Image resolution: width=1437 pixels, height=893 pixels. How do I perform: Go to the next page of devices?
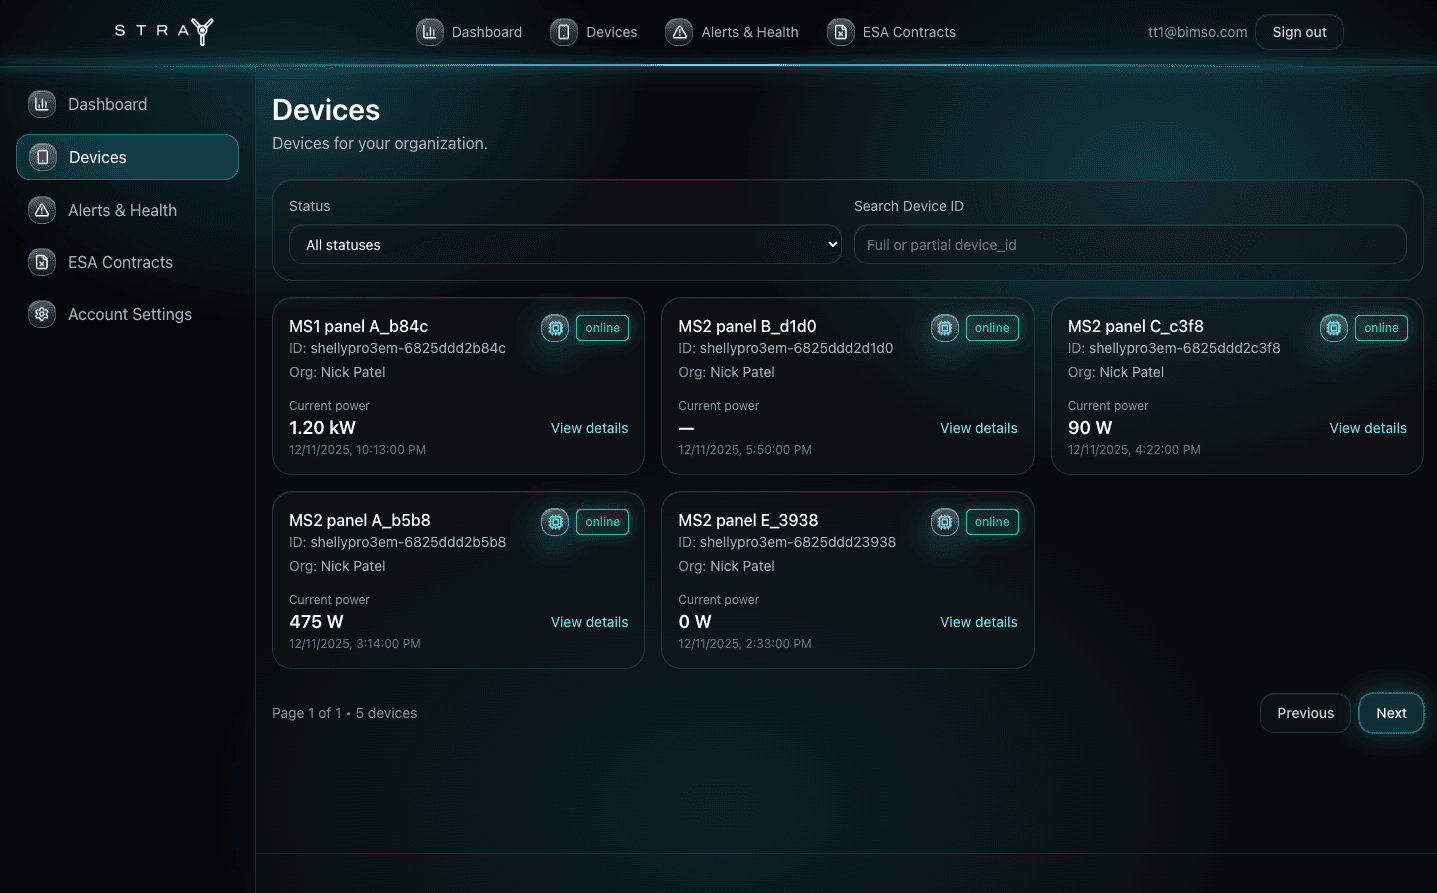1390,712
